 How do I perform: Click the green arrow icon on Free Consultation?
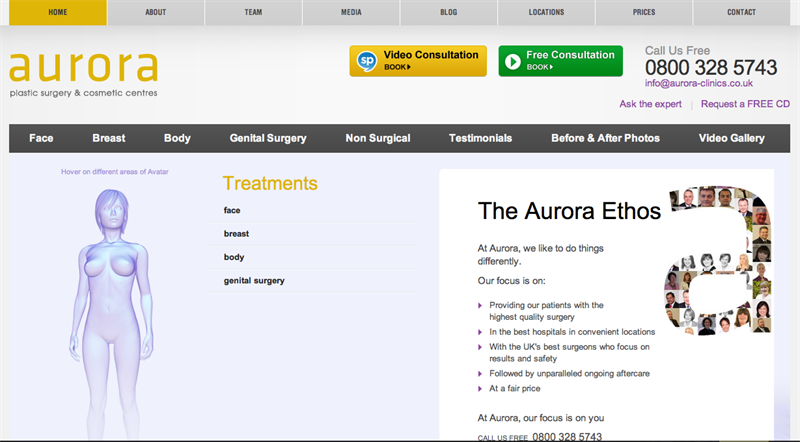(512, 61)
